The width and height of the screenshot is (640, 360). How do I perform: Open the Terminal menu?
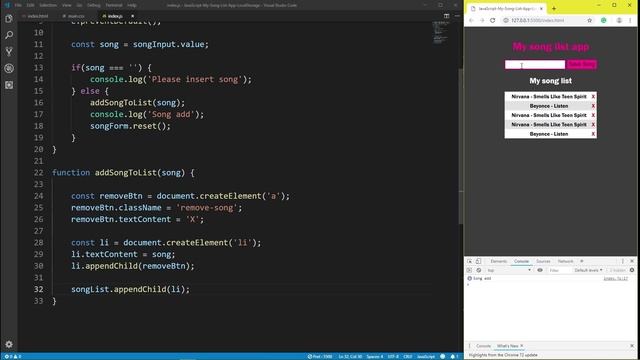pos(114,5)
